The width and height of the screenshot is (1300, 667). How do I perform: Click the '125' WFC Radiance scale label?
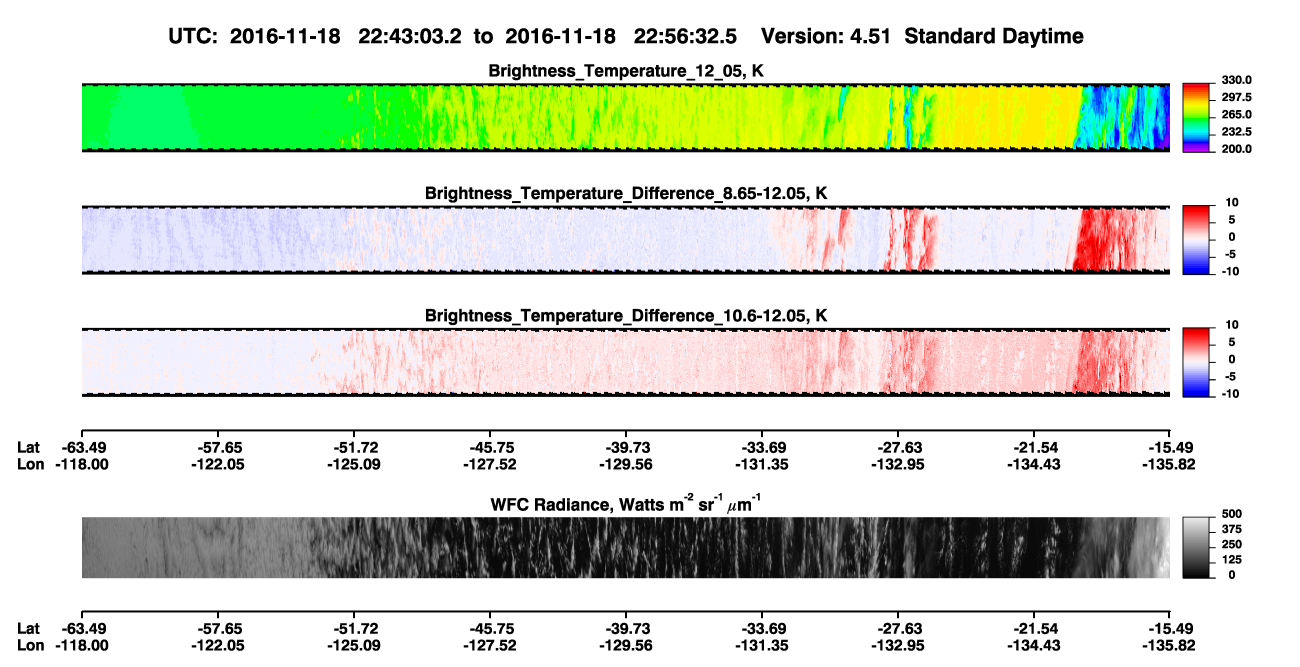tap(1231, 560)
